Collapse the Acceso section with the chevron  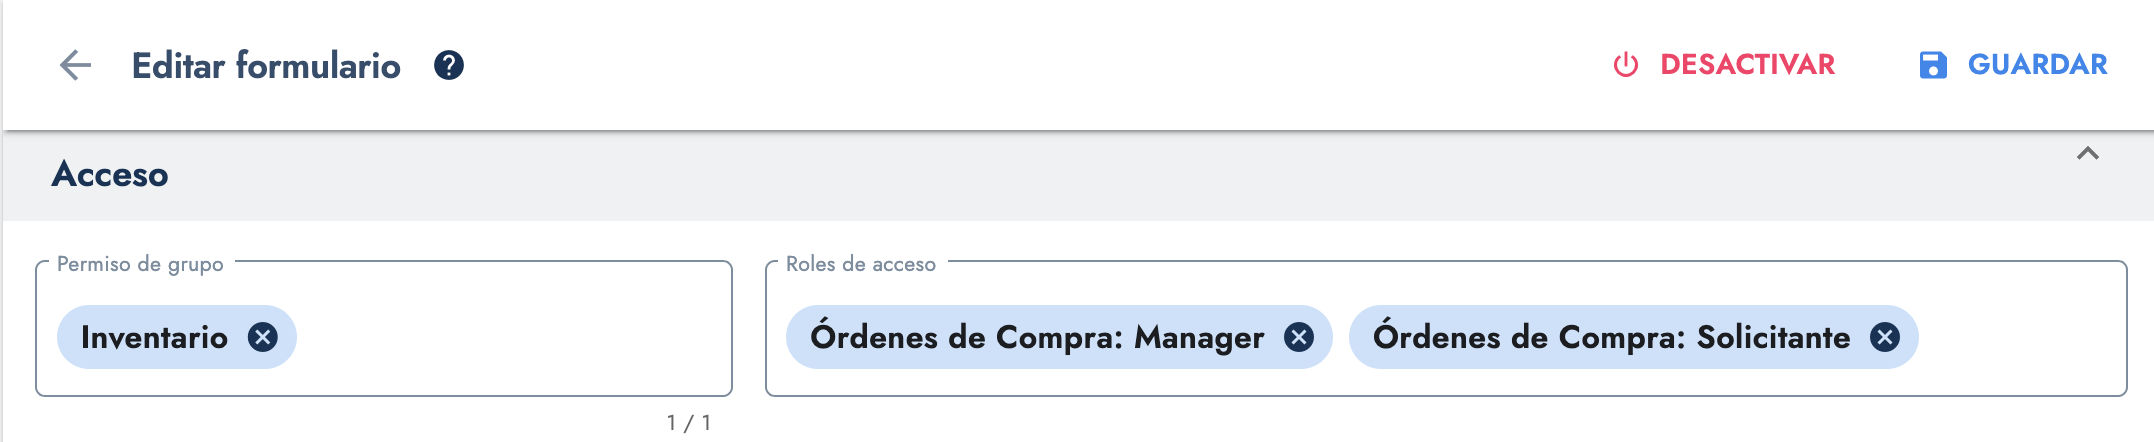[x=2087, y=154]
